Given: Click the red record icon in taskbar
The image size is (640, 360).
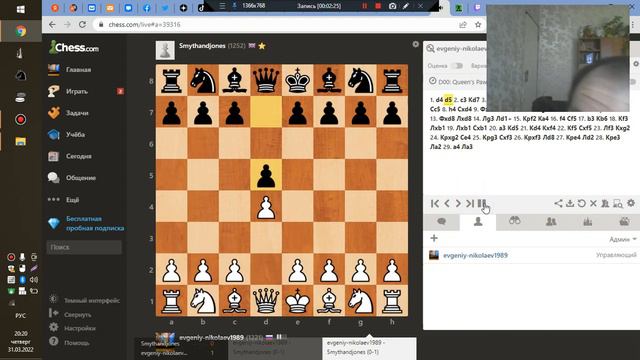Looking at the screenshot, I should [x=20, y=119].
